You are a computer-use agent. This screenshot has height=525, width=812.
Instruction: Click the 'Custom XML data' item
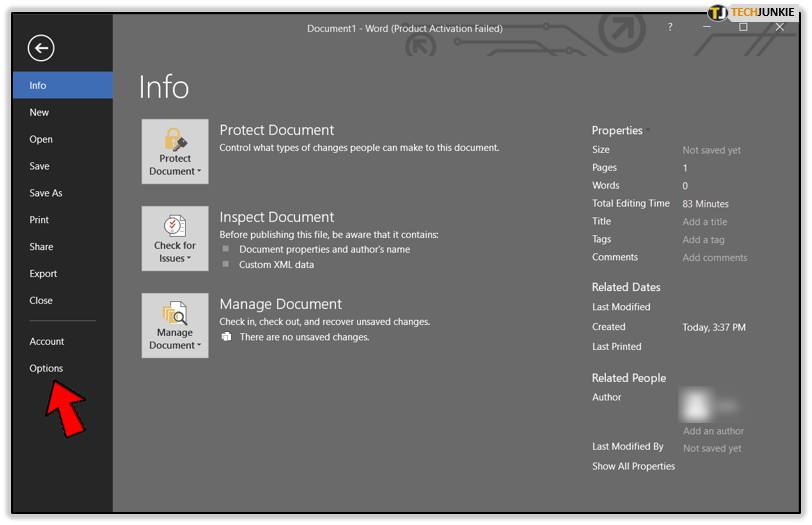point(277,265)
